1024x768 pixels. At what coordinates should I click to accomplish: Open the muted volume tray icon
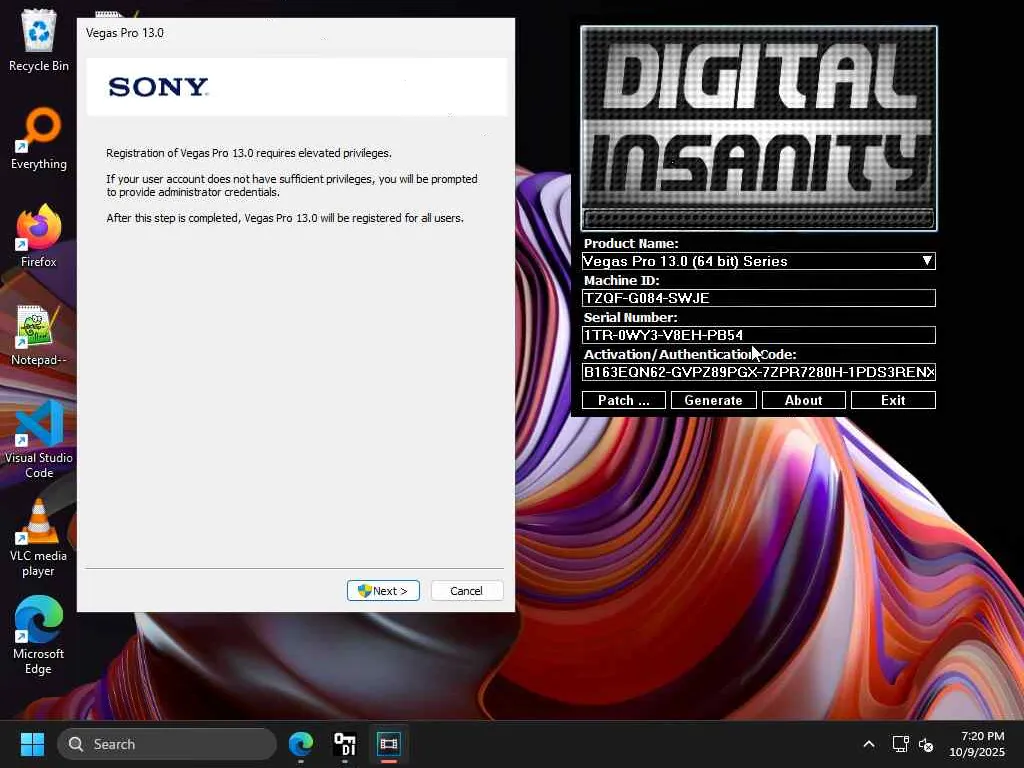(x=926, y=744)
